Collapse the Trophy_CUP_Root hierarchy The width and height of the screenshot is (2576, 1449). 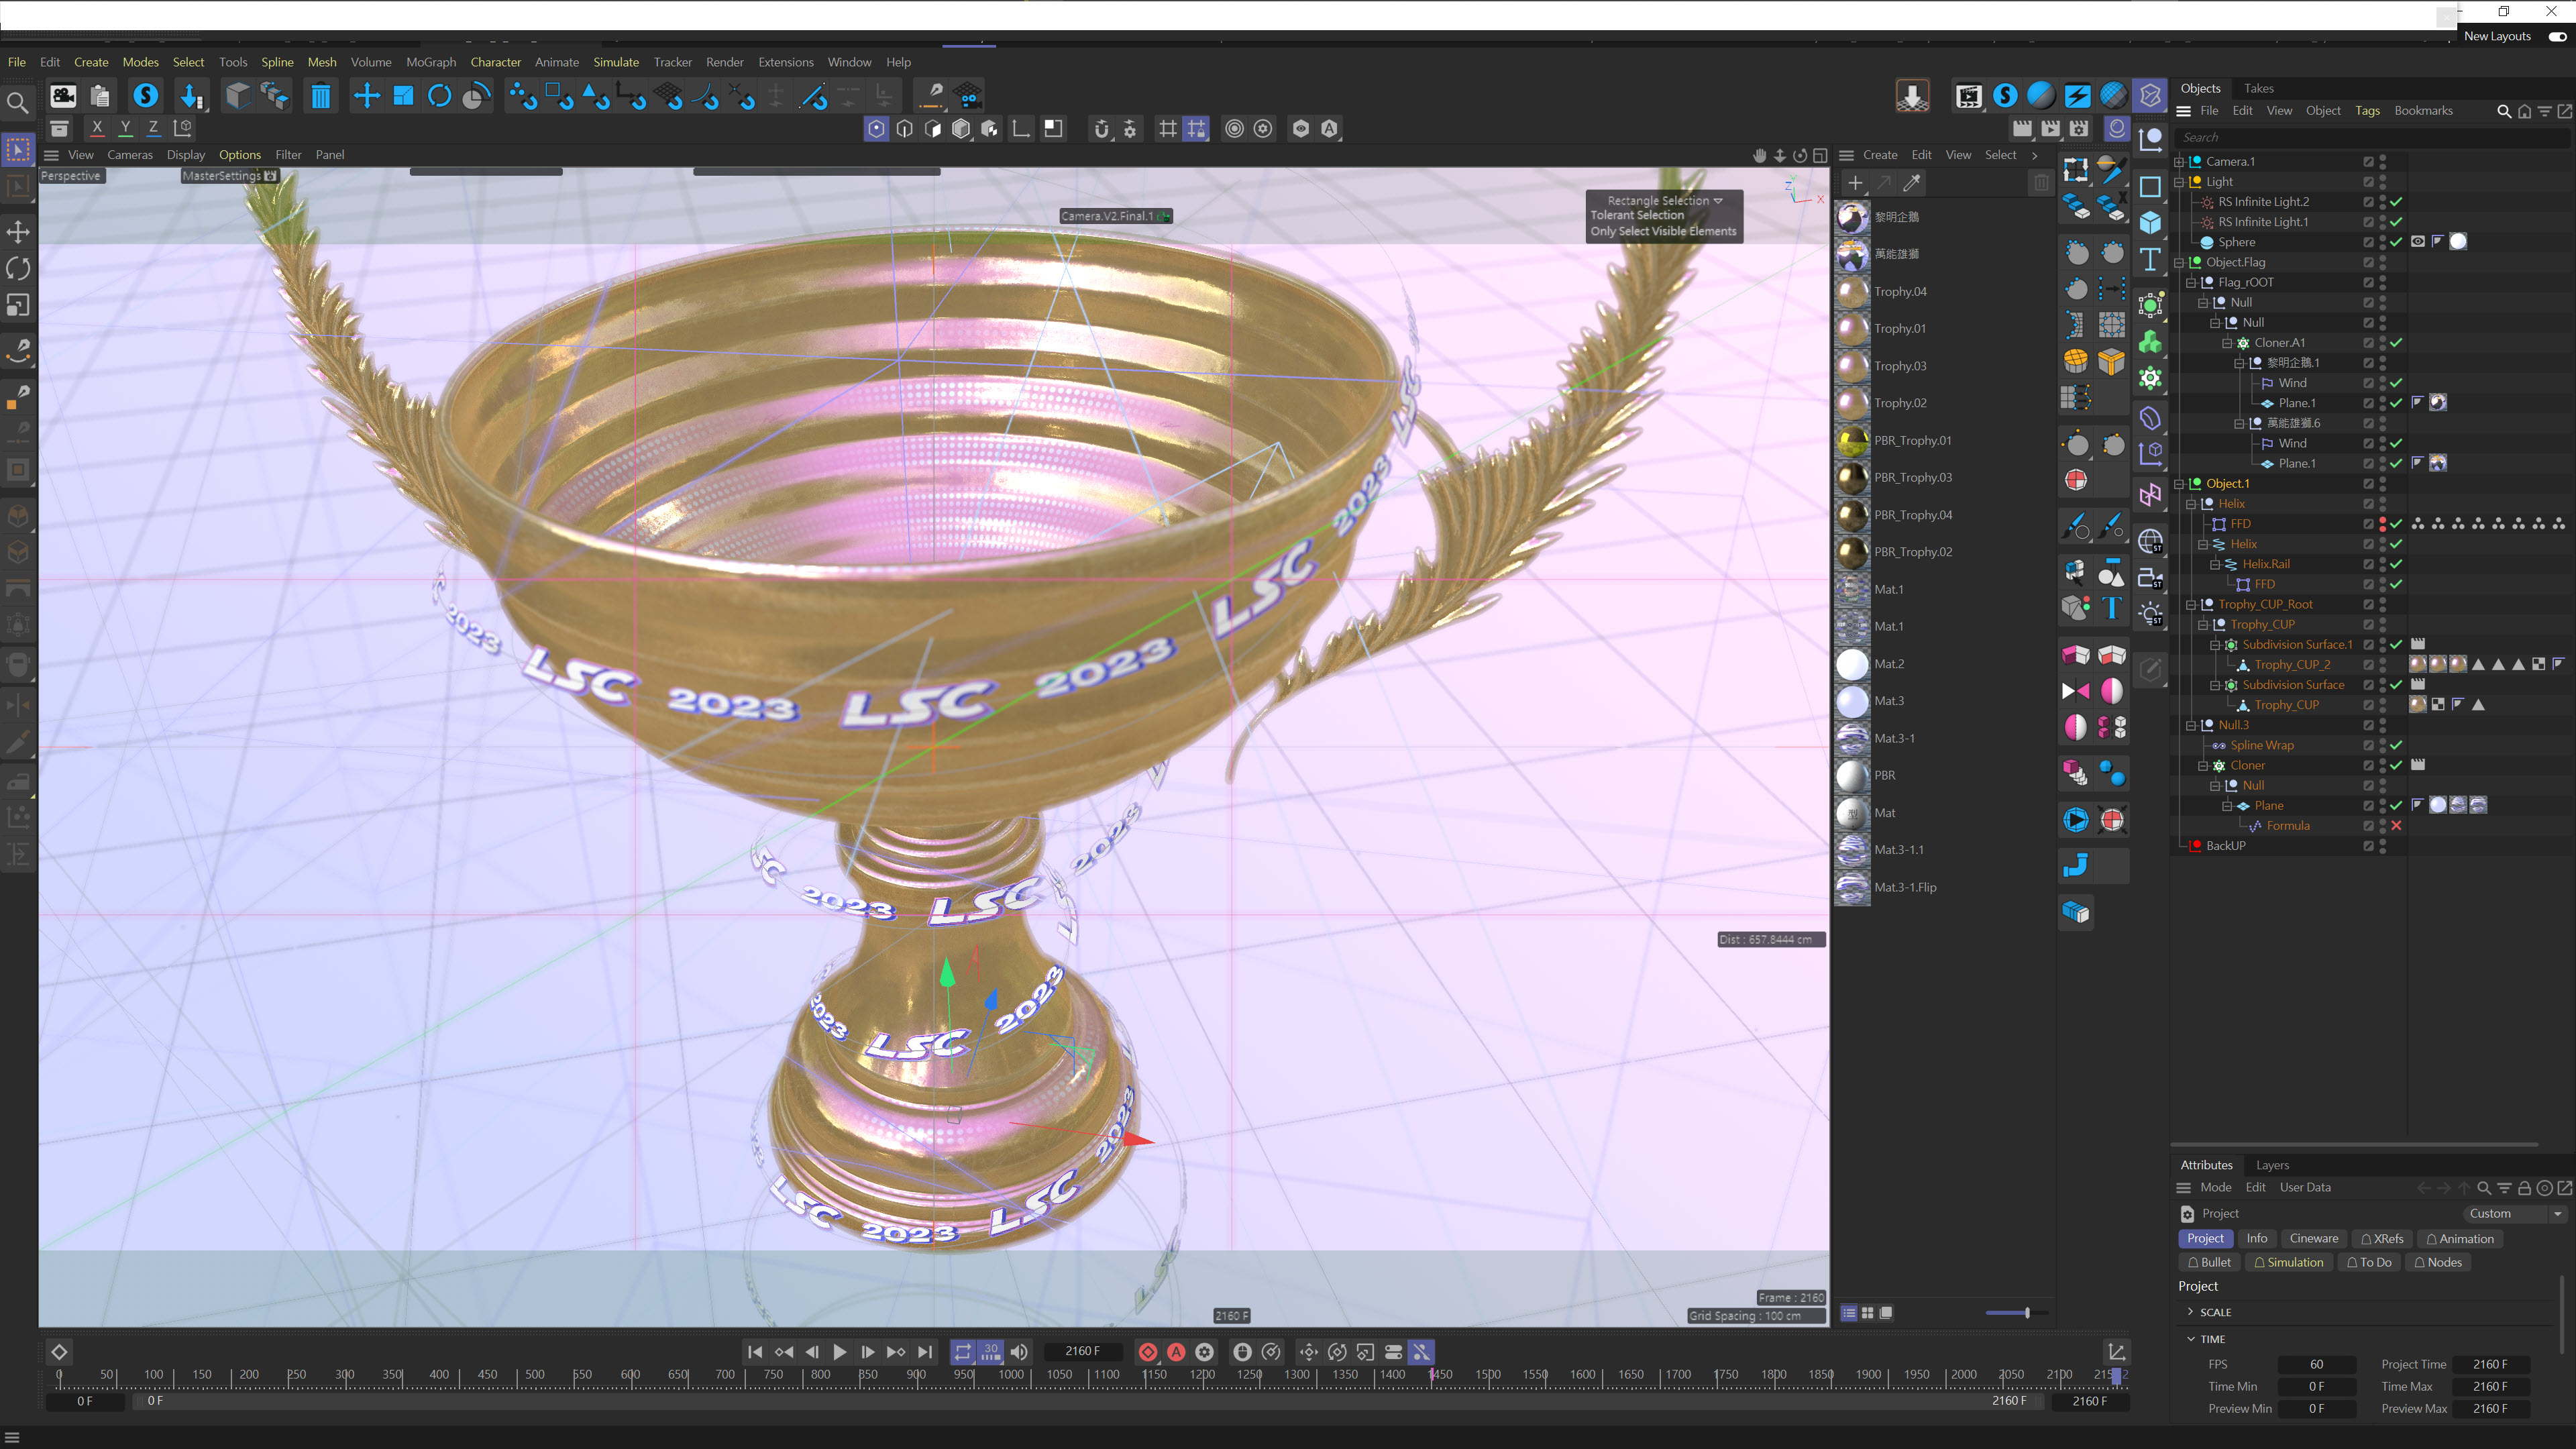click(x=2191, y=605)
